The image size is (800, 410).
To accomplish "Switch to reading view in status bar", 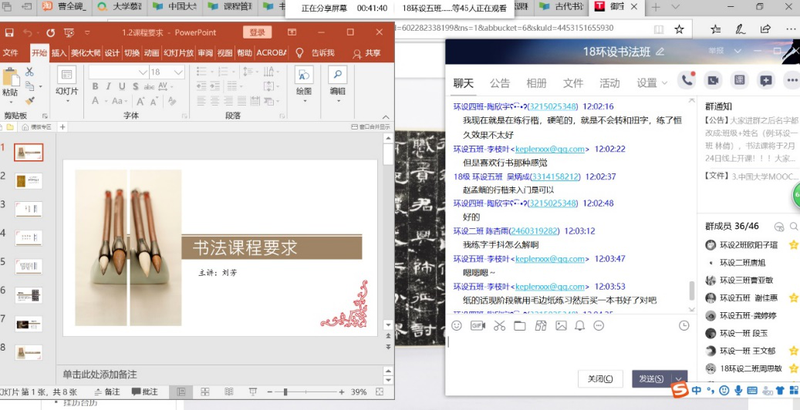I will point(229,392).
